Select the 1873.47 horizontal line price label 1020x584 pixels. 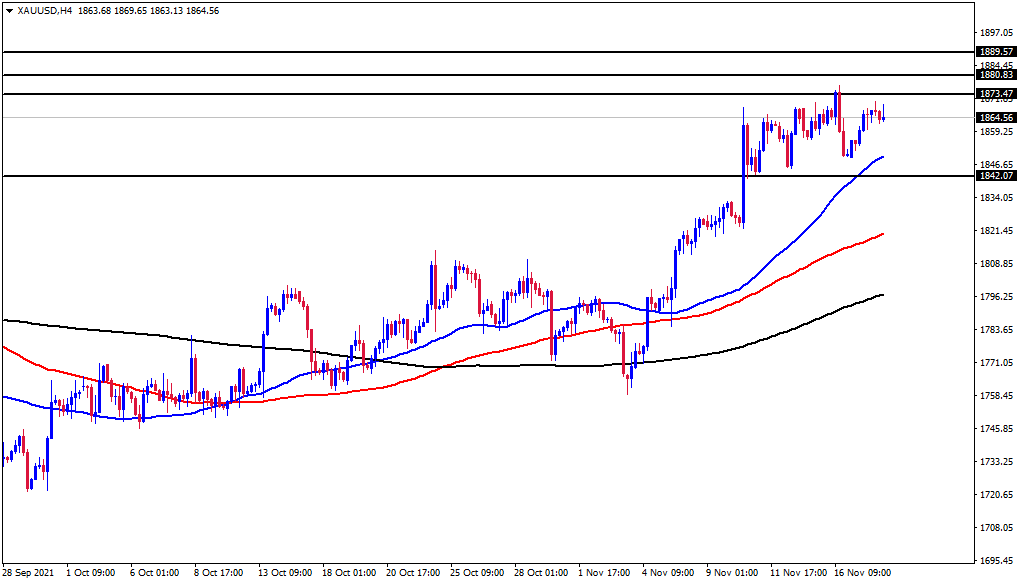click(x=997, y=94)
